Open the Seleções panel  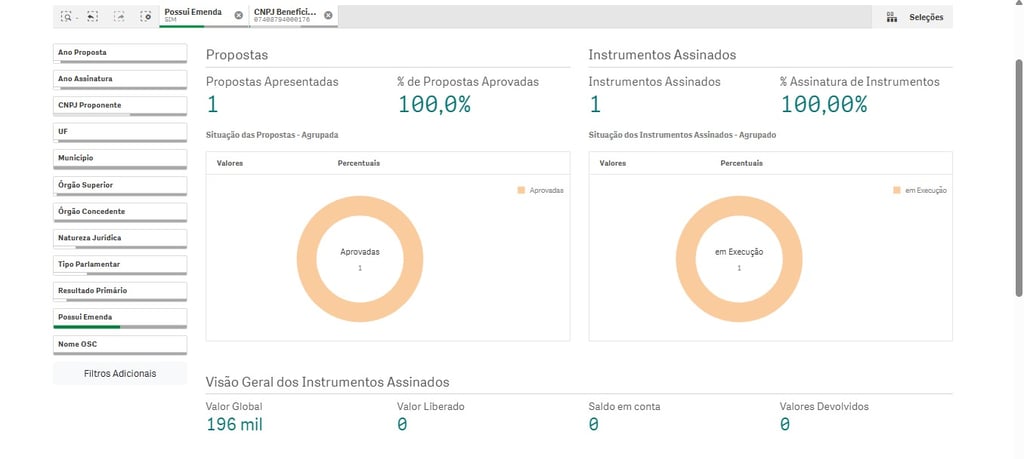point(912,17)
